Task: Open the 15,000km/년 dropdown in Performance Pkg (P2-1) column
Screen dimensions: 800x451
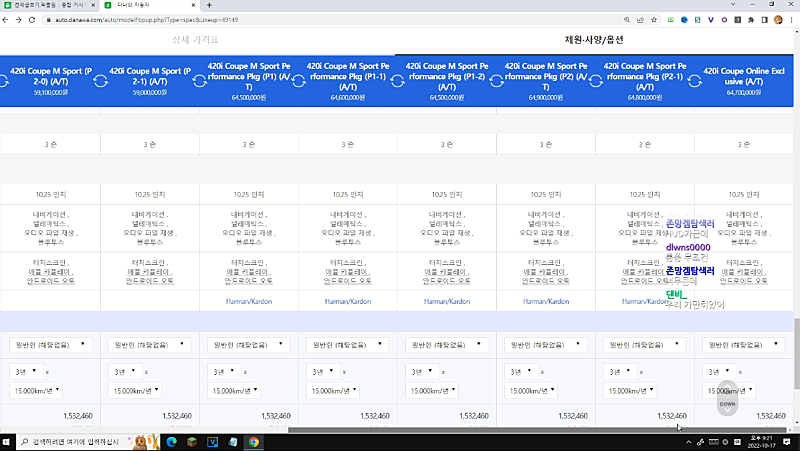Action: pos(630,391)
